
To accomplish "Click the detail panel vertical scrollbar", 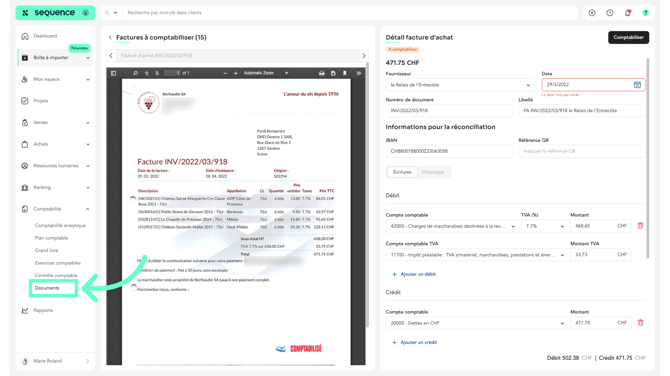I will 648,158.
